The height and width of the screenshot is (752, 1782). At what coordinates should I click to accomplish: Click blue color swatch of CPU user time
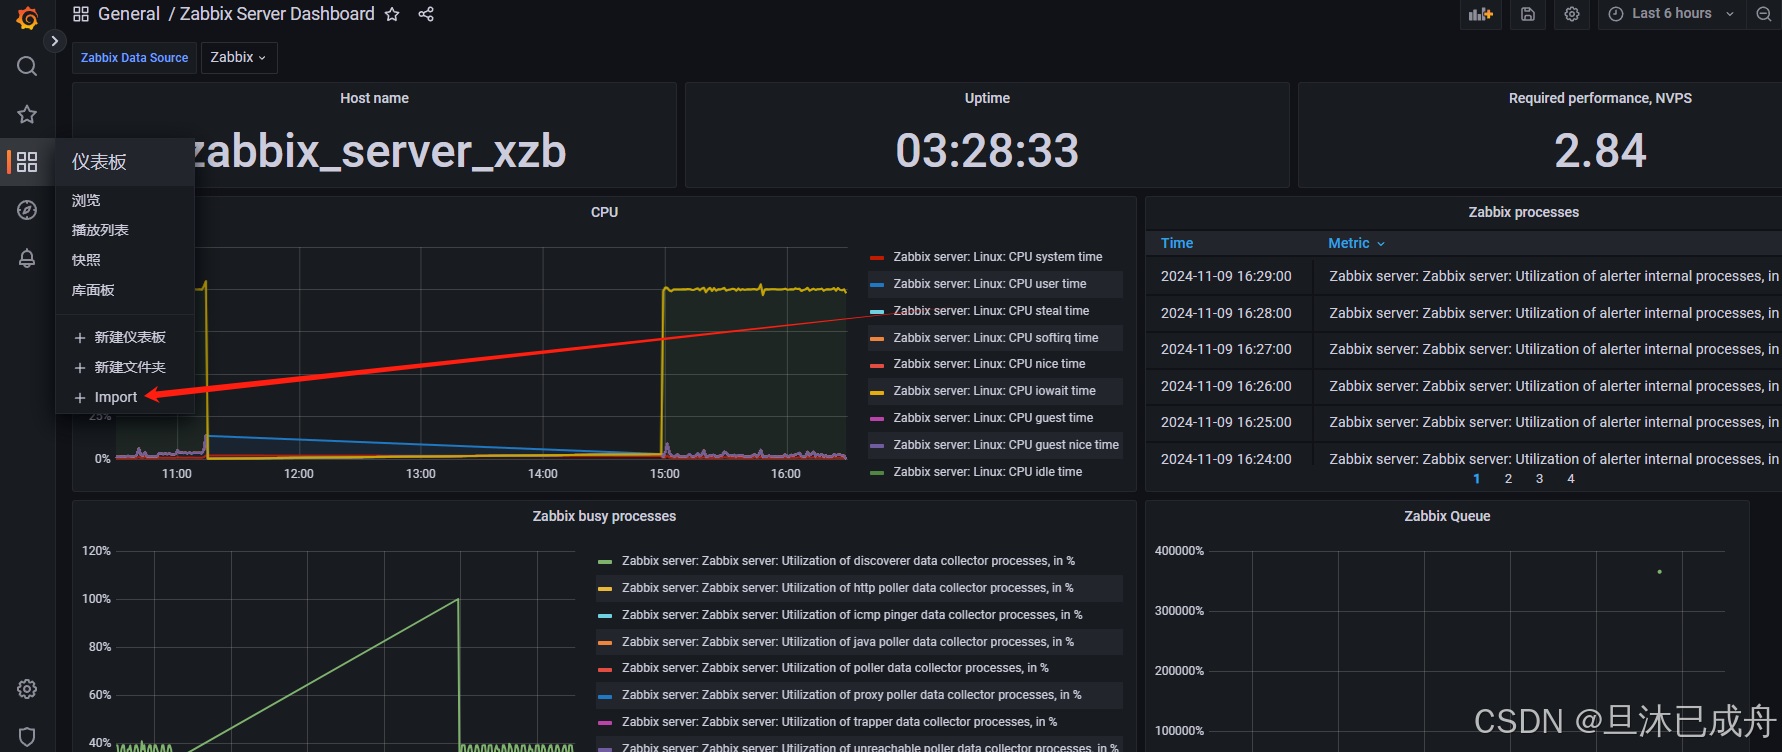(x=877, y=284)
